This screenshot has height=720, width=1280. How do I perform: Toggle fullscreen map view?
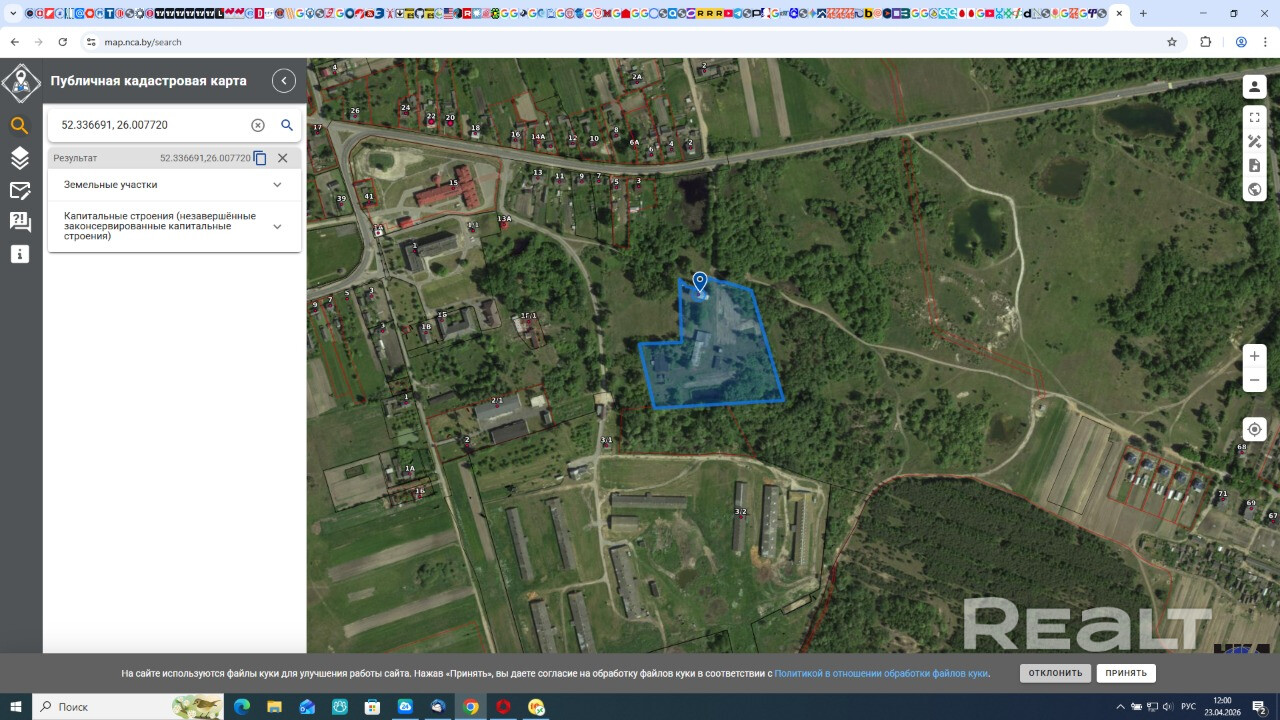pos(1254,117)
